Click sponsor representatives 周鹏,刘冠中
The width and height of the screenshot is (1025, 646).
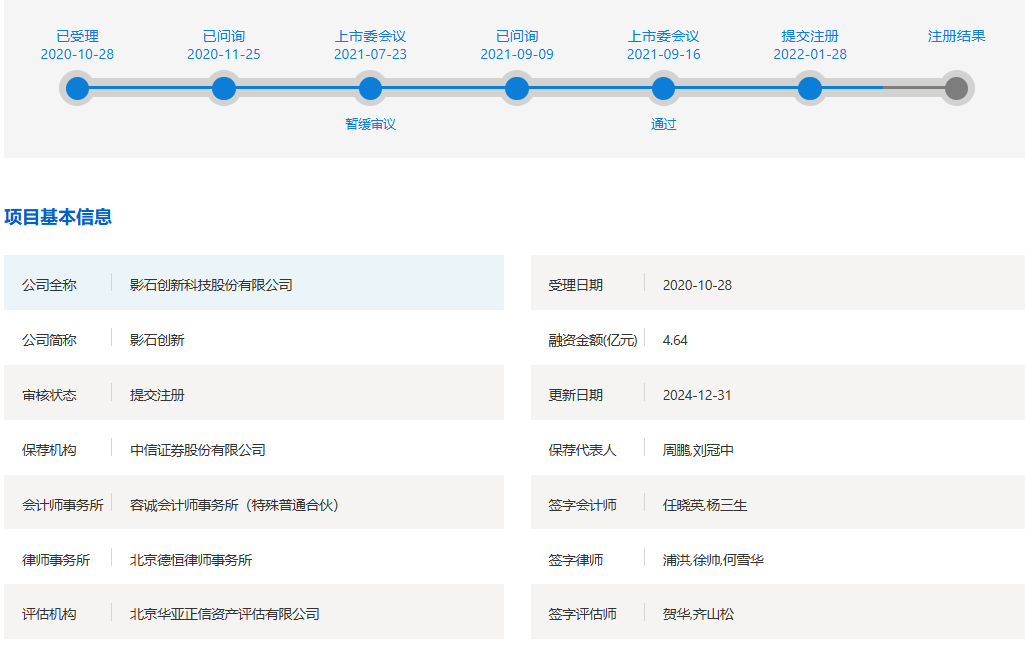(697, 450)
